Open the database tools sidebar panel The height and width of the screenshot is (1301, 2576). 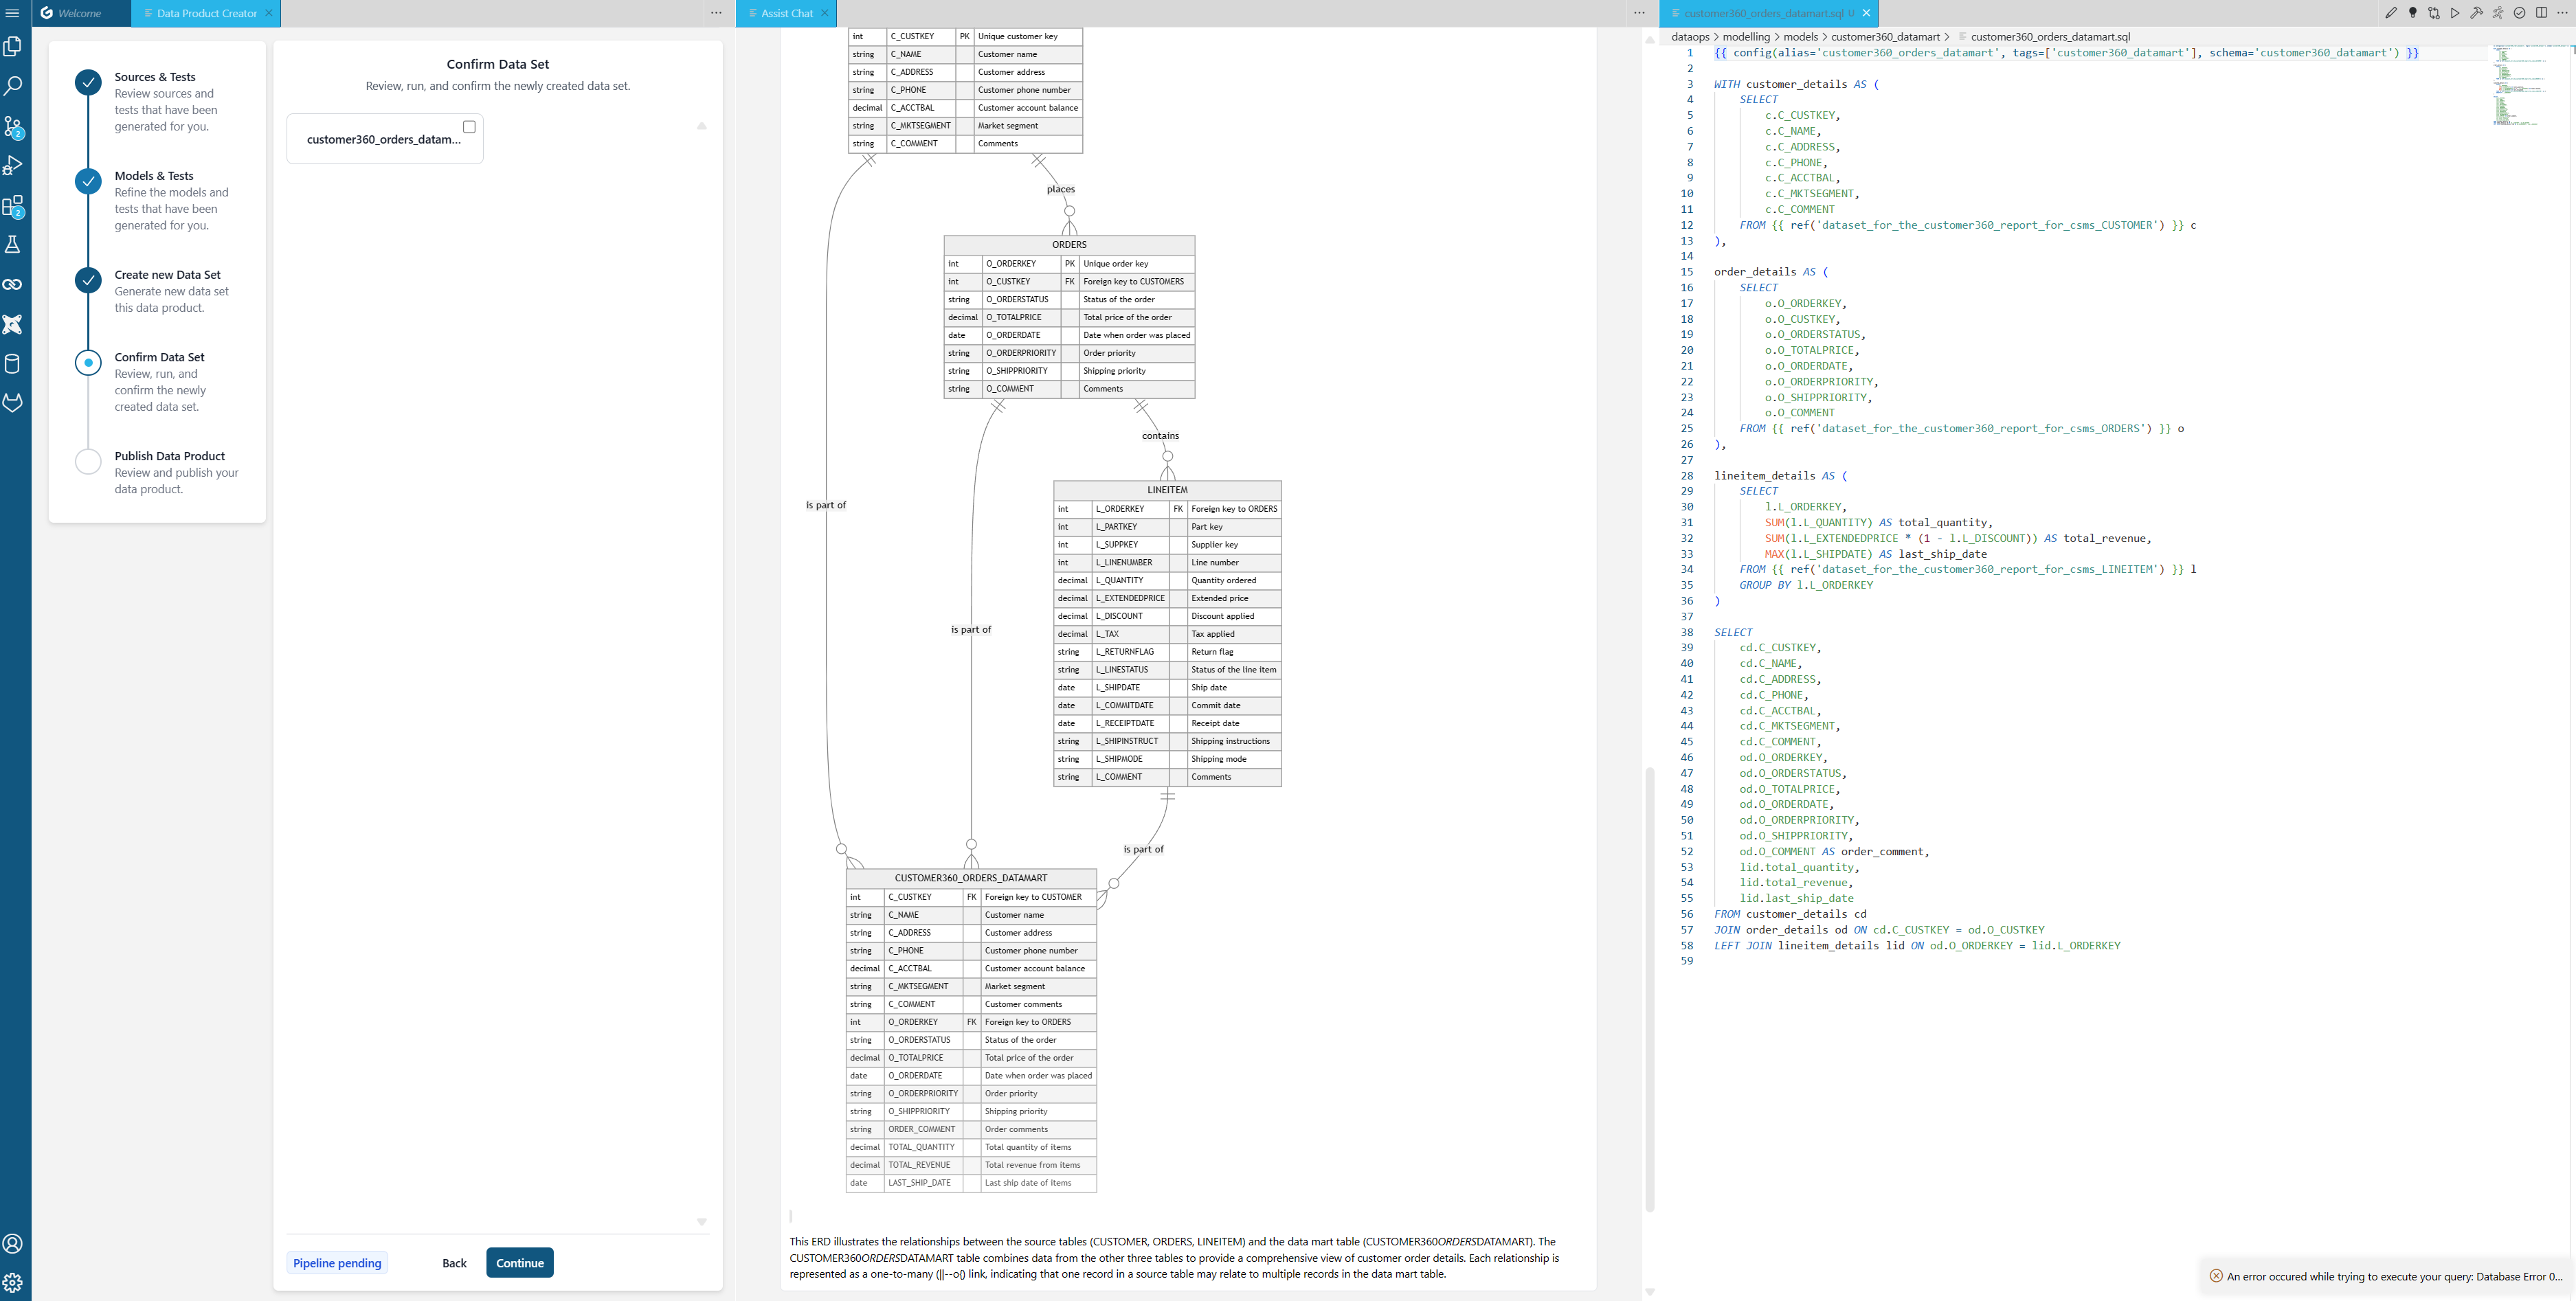13,363
